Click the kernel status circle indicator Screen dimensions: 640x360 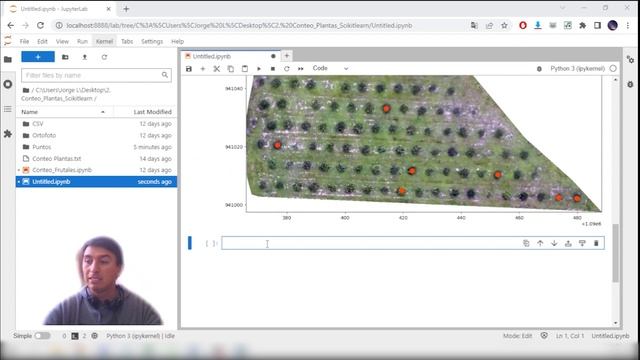[613, 69]
